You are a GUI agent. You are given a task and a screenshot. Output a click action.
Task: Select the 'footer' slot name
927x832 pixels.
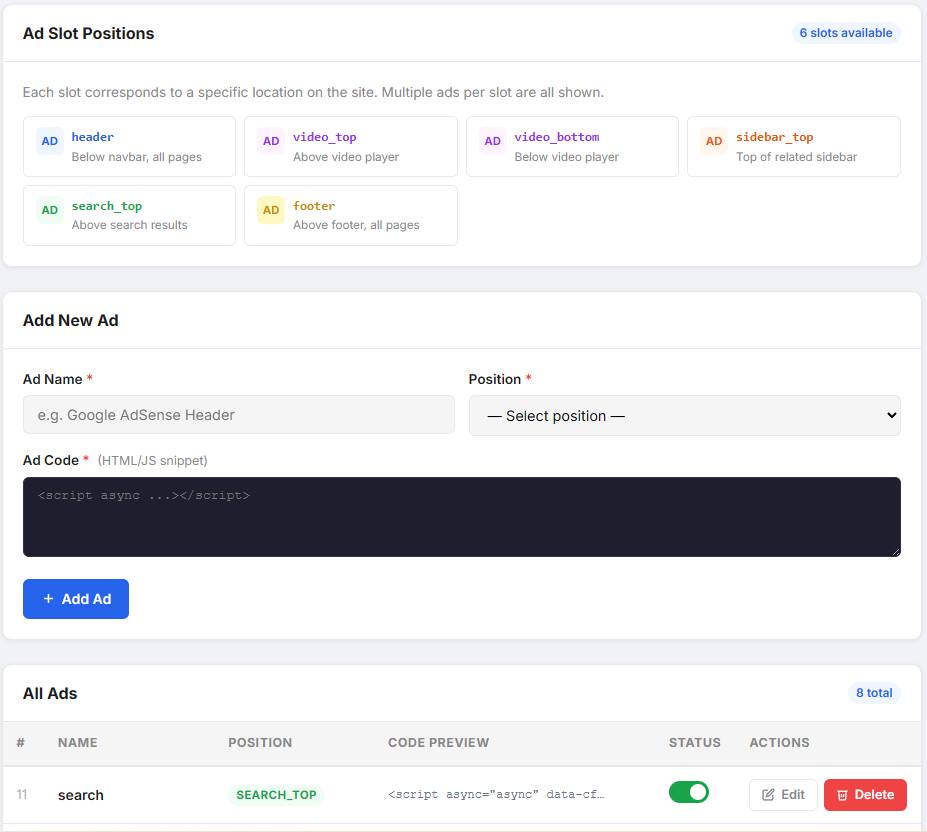pos(314,206)
